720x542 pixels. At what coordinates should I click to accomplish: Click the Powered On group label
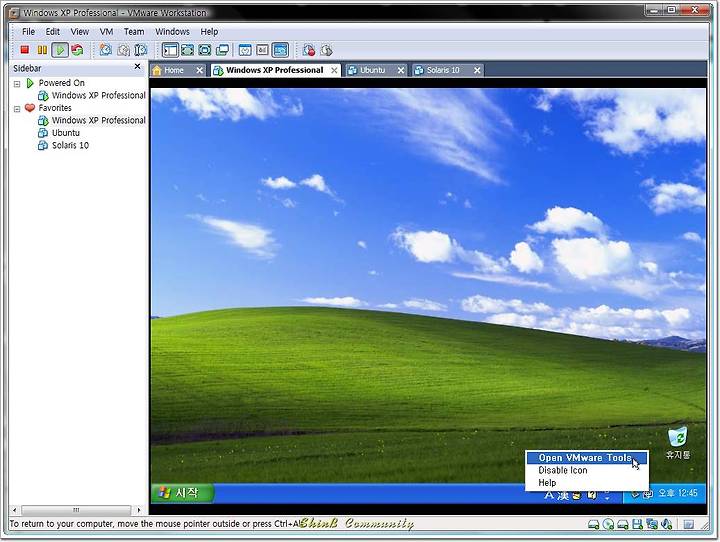[x=62, y=83]
